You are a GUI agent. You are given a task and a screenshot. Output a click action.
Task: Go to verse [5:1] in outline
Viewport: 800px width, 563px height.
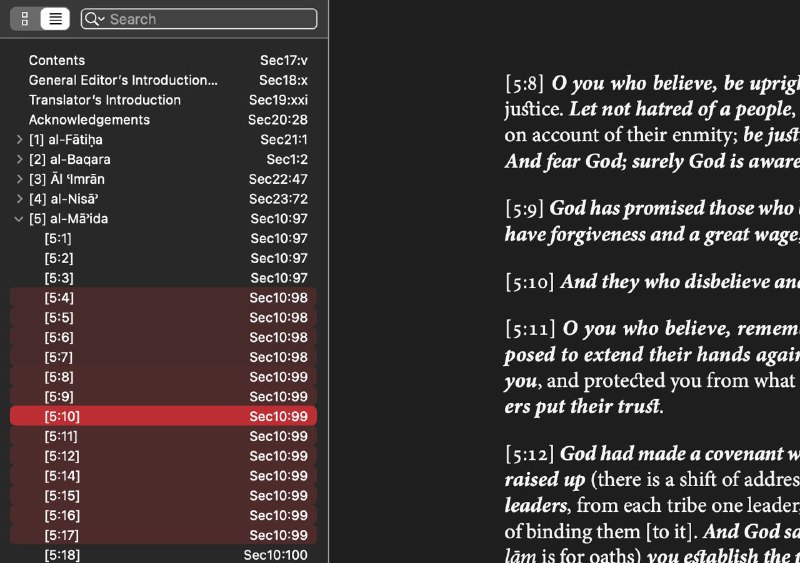coord(163,238)
